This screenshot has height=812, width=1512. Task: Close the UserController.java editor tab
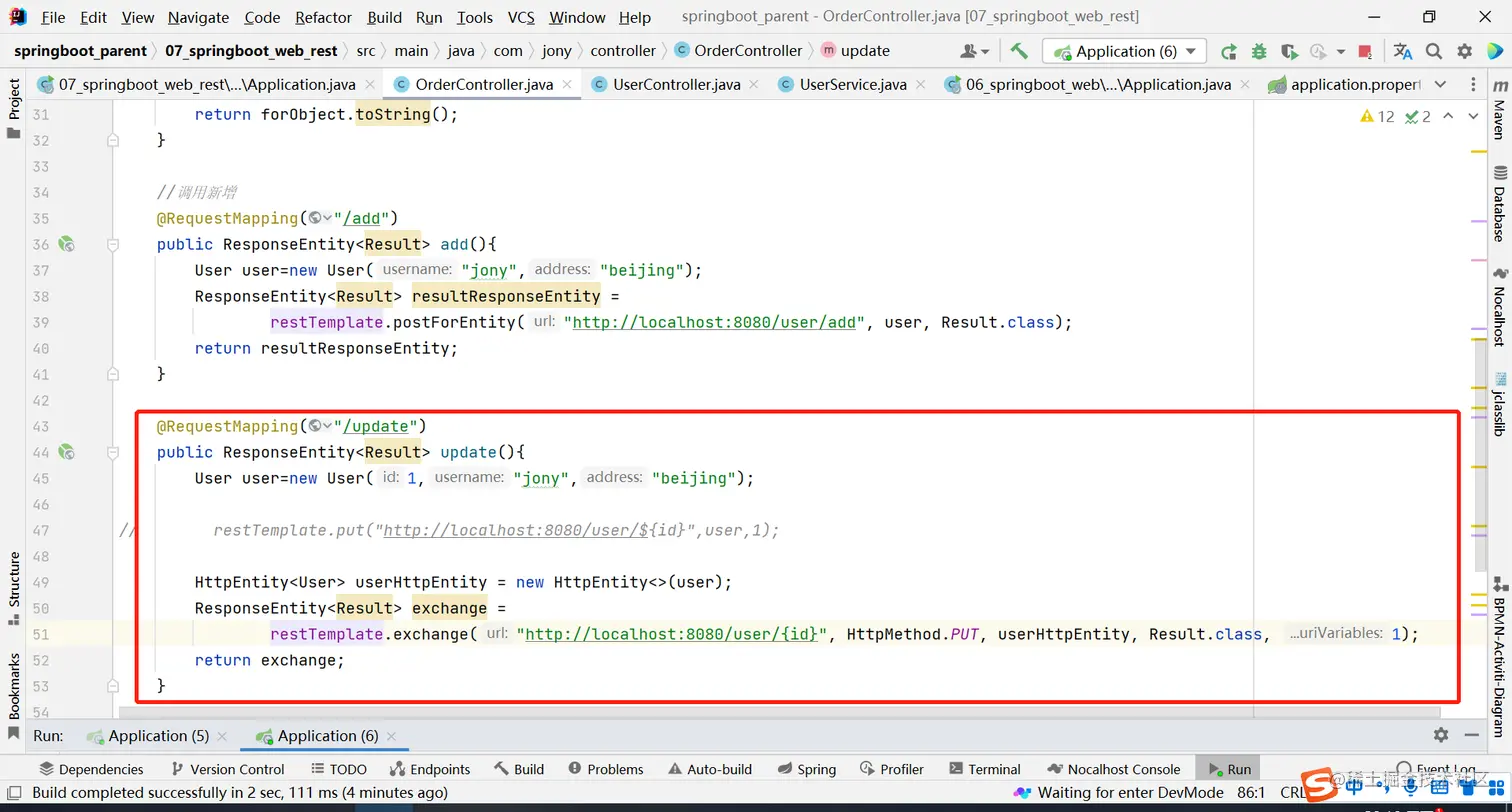pos(756,85)
